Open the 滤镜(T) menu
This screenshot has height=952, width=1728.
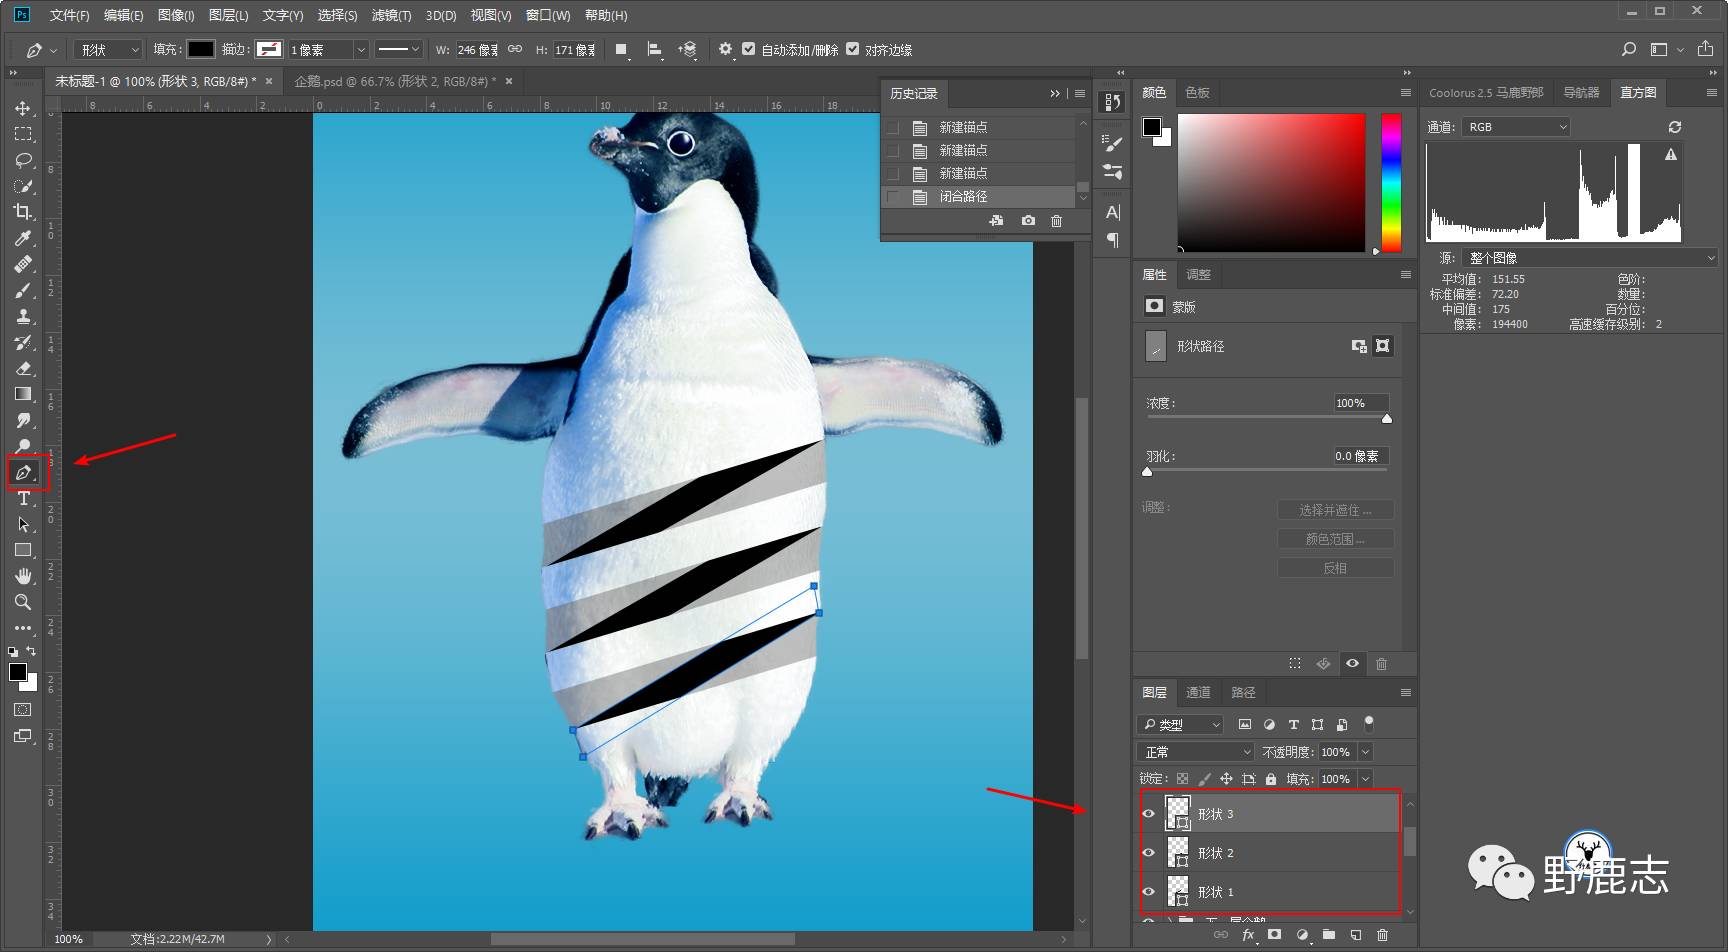[391, 15]
